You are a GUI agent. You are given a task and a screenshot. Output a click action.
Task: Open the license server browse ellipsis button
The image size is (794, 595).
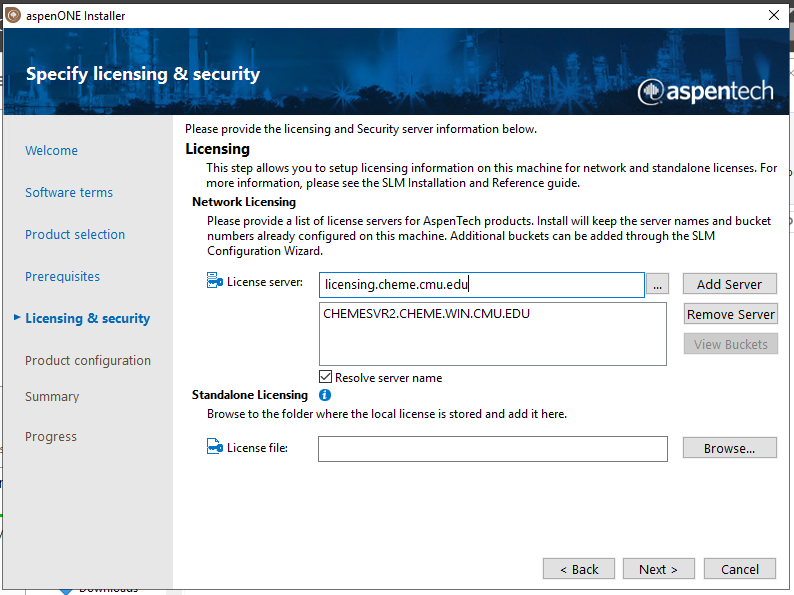657,284
